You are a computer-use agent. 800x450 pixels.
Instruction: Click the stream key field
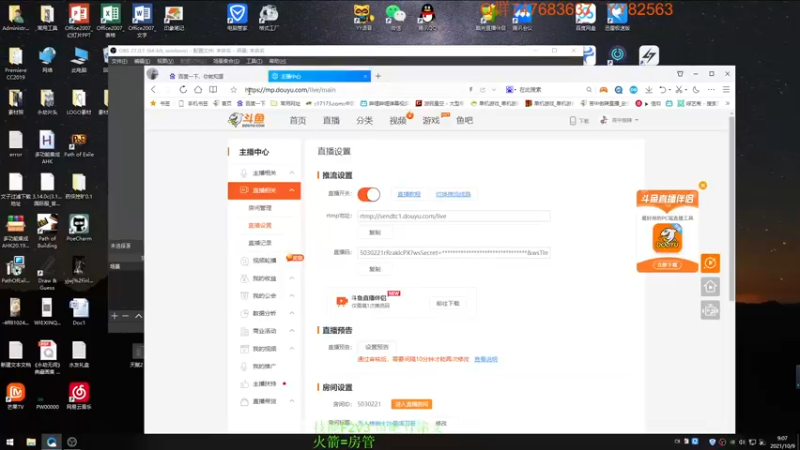tap(454, 253)
